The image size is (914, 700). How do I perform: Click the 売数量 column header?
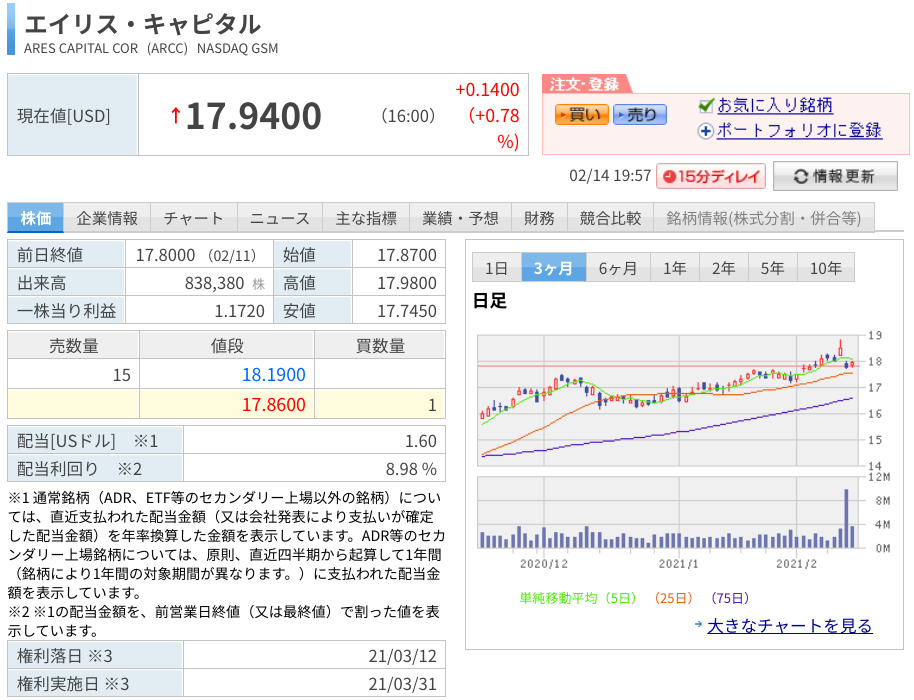click(73, 346)
